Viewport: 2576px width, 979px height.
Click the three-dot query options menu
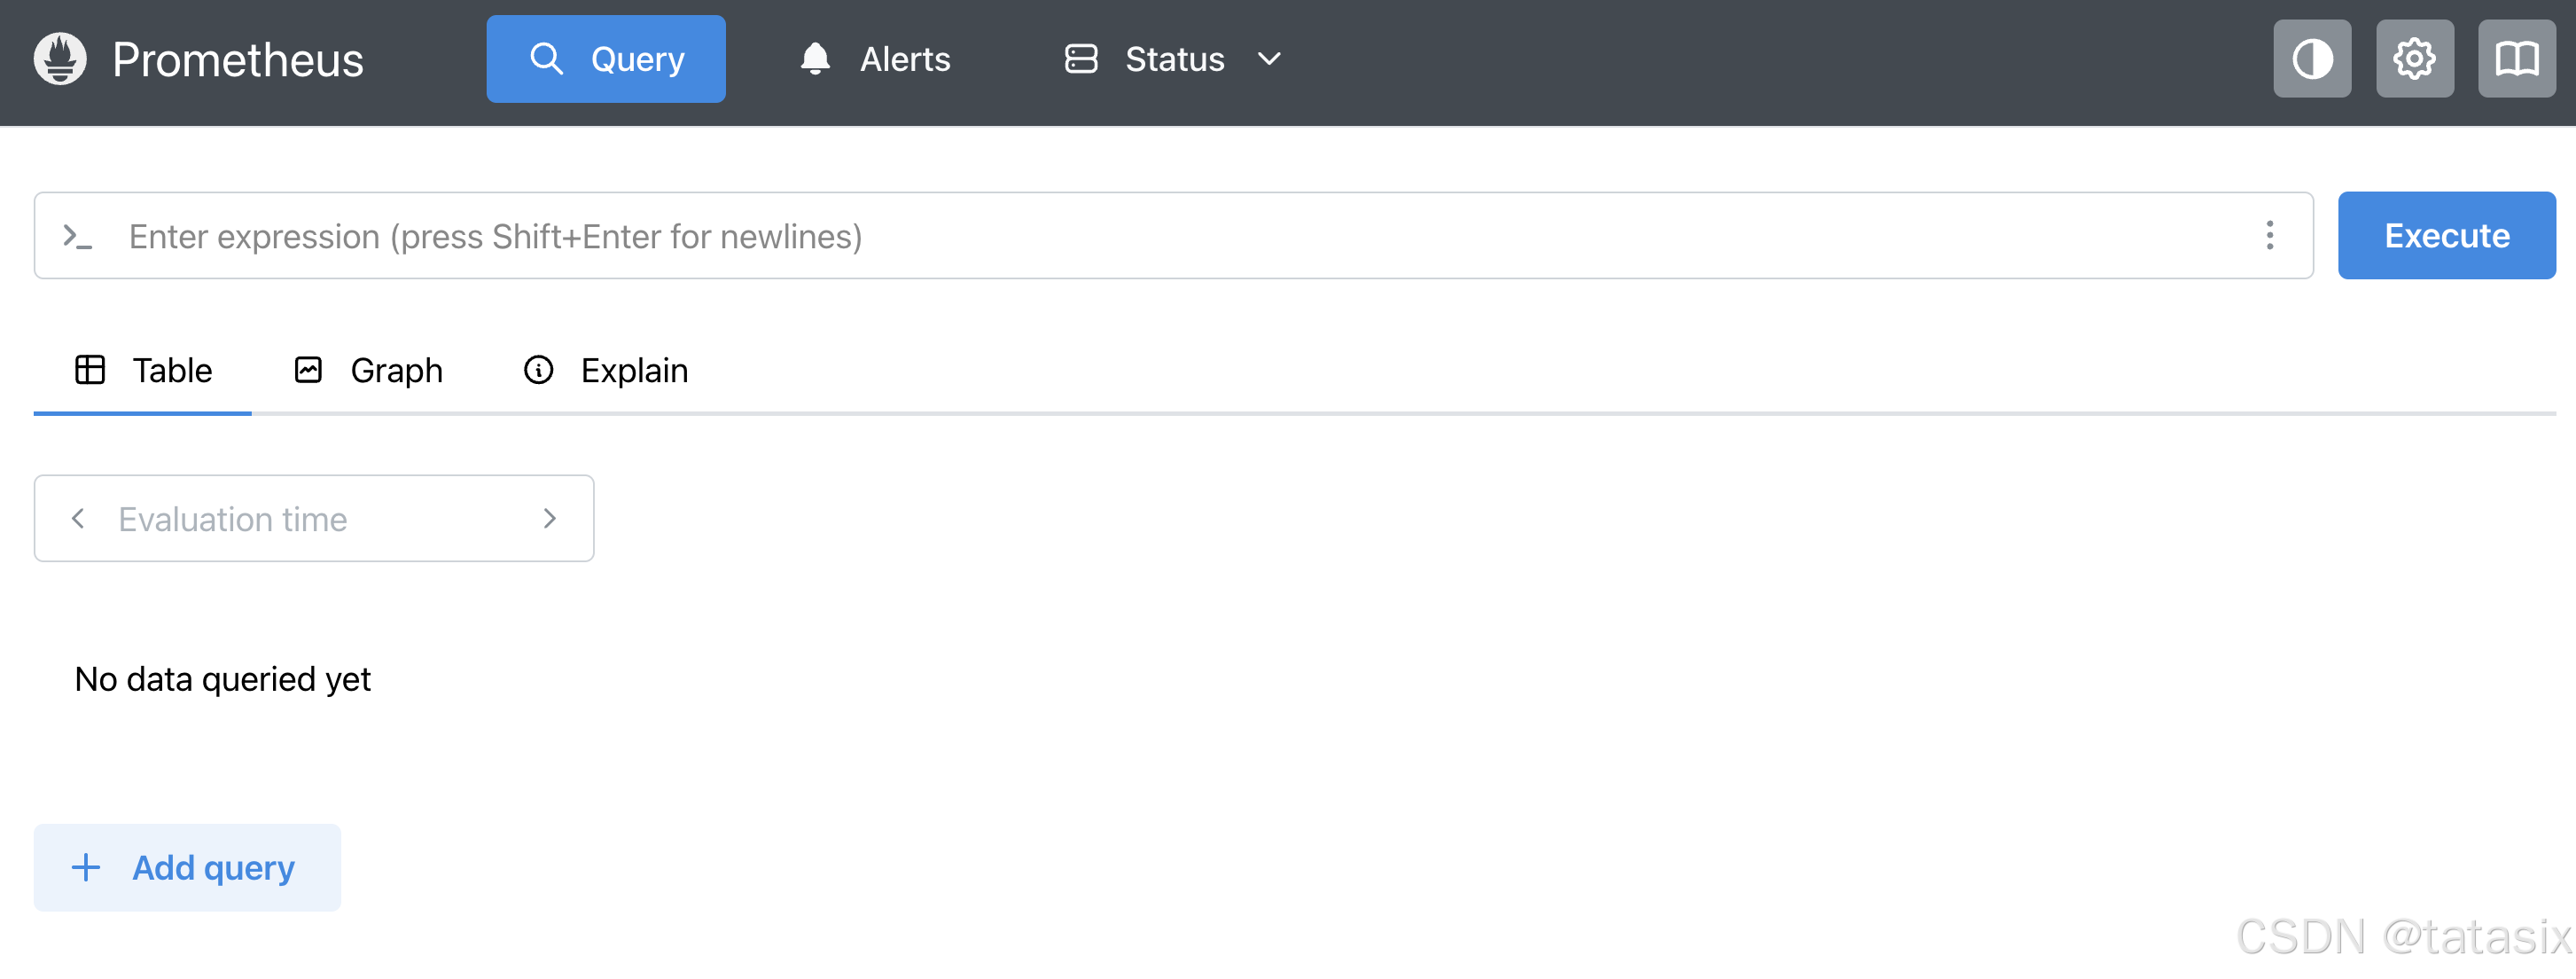[x=2269, y=236]
